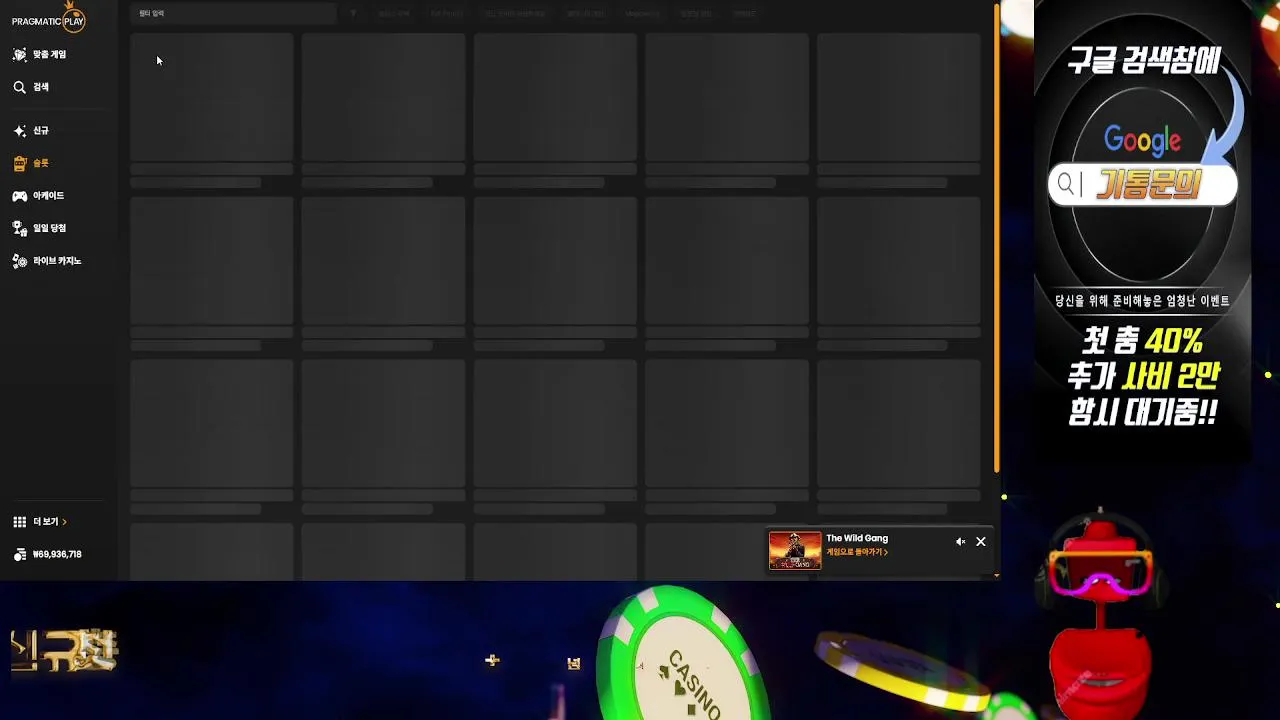Viewport: 1280px width, 720px height.
Task: Open 검색 search in the sidebar
Action: tap(31, 87)
